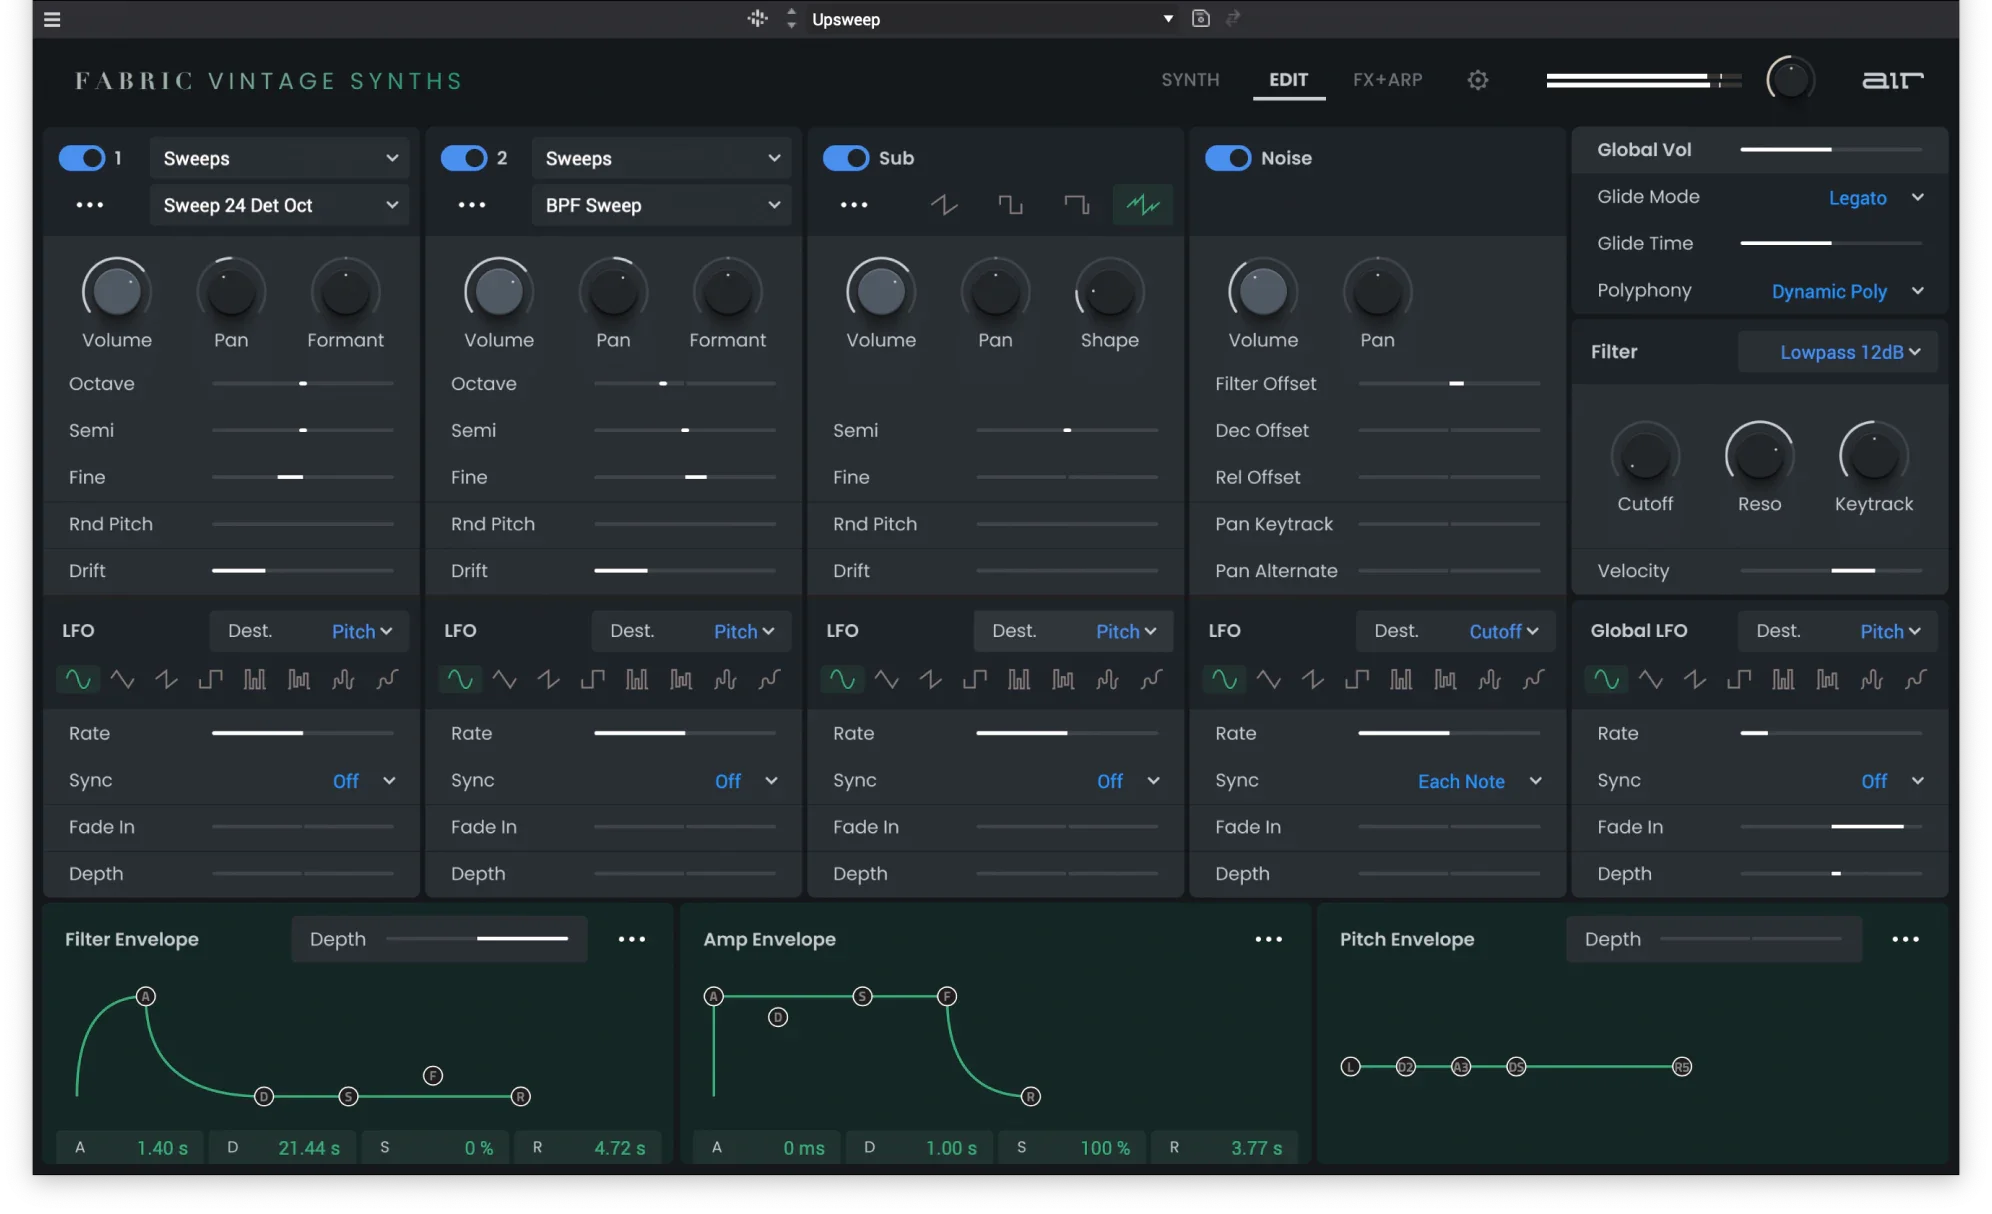Select sawtooth wave for oscillator 1 LFO
Viewport: 1992px width, 1214px height.
166,680
